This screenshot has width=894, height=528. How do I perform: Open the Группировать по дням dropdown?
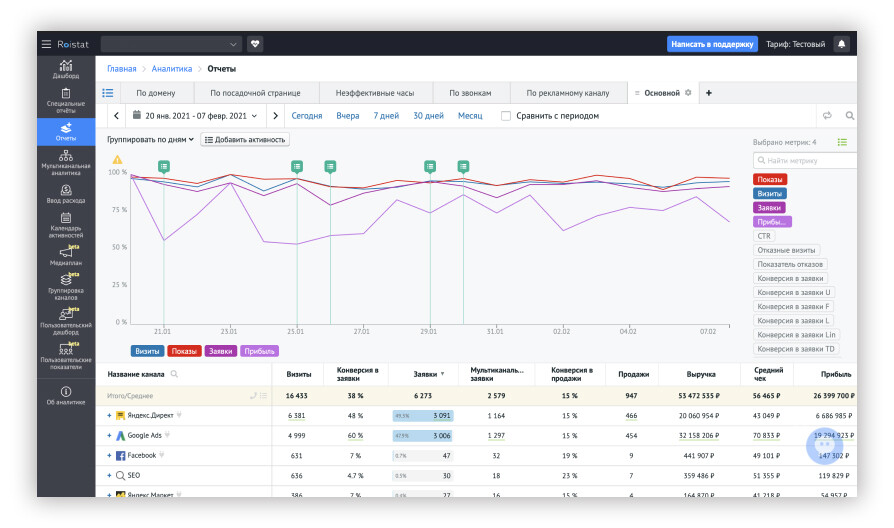150,139
